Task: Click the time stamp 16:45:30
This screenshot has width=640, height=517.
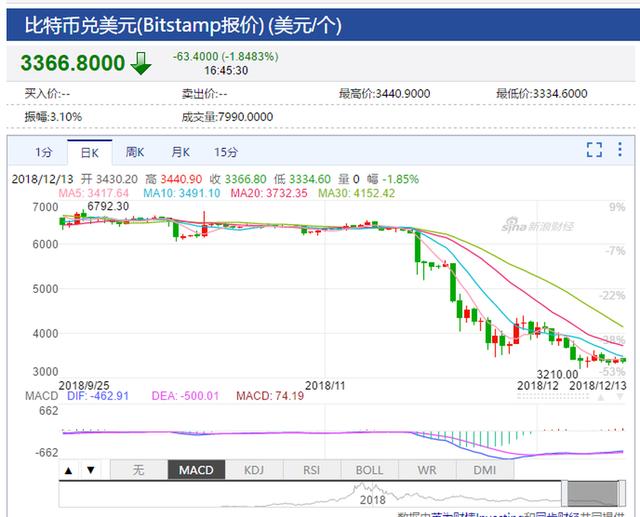Action: pos(226,71)
